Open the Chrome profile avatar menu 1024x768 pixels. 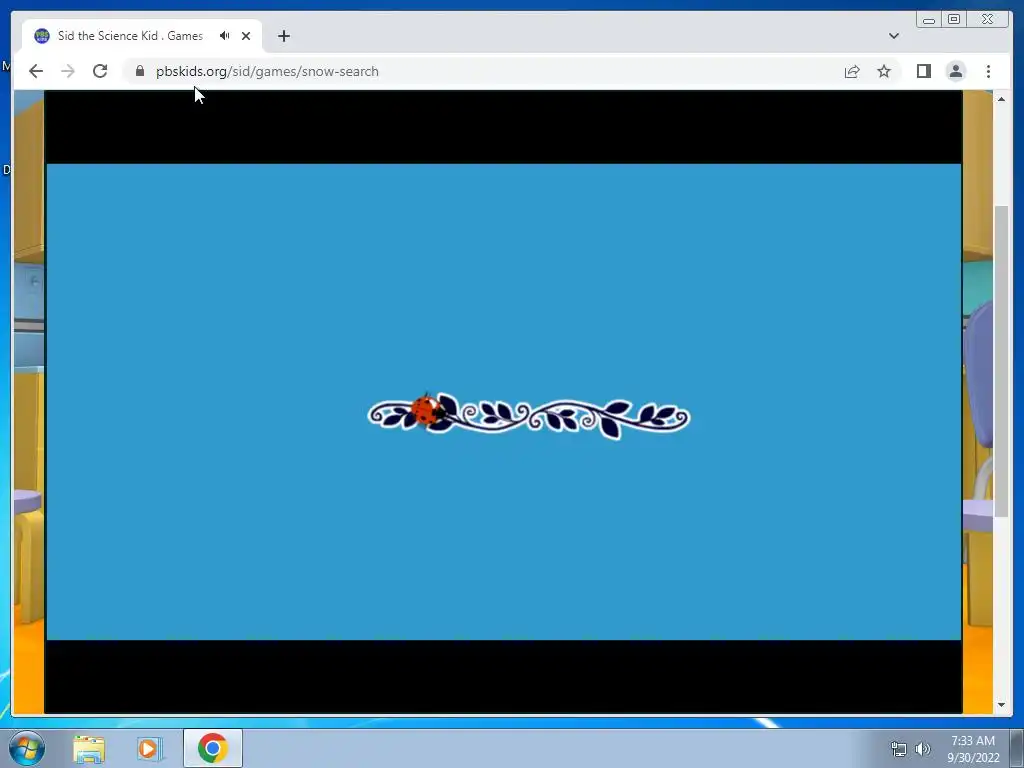tap(955, 71)
